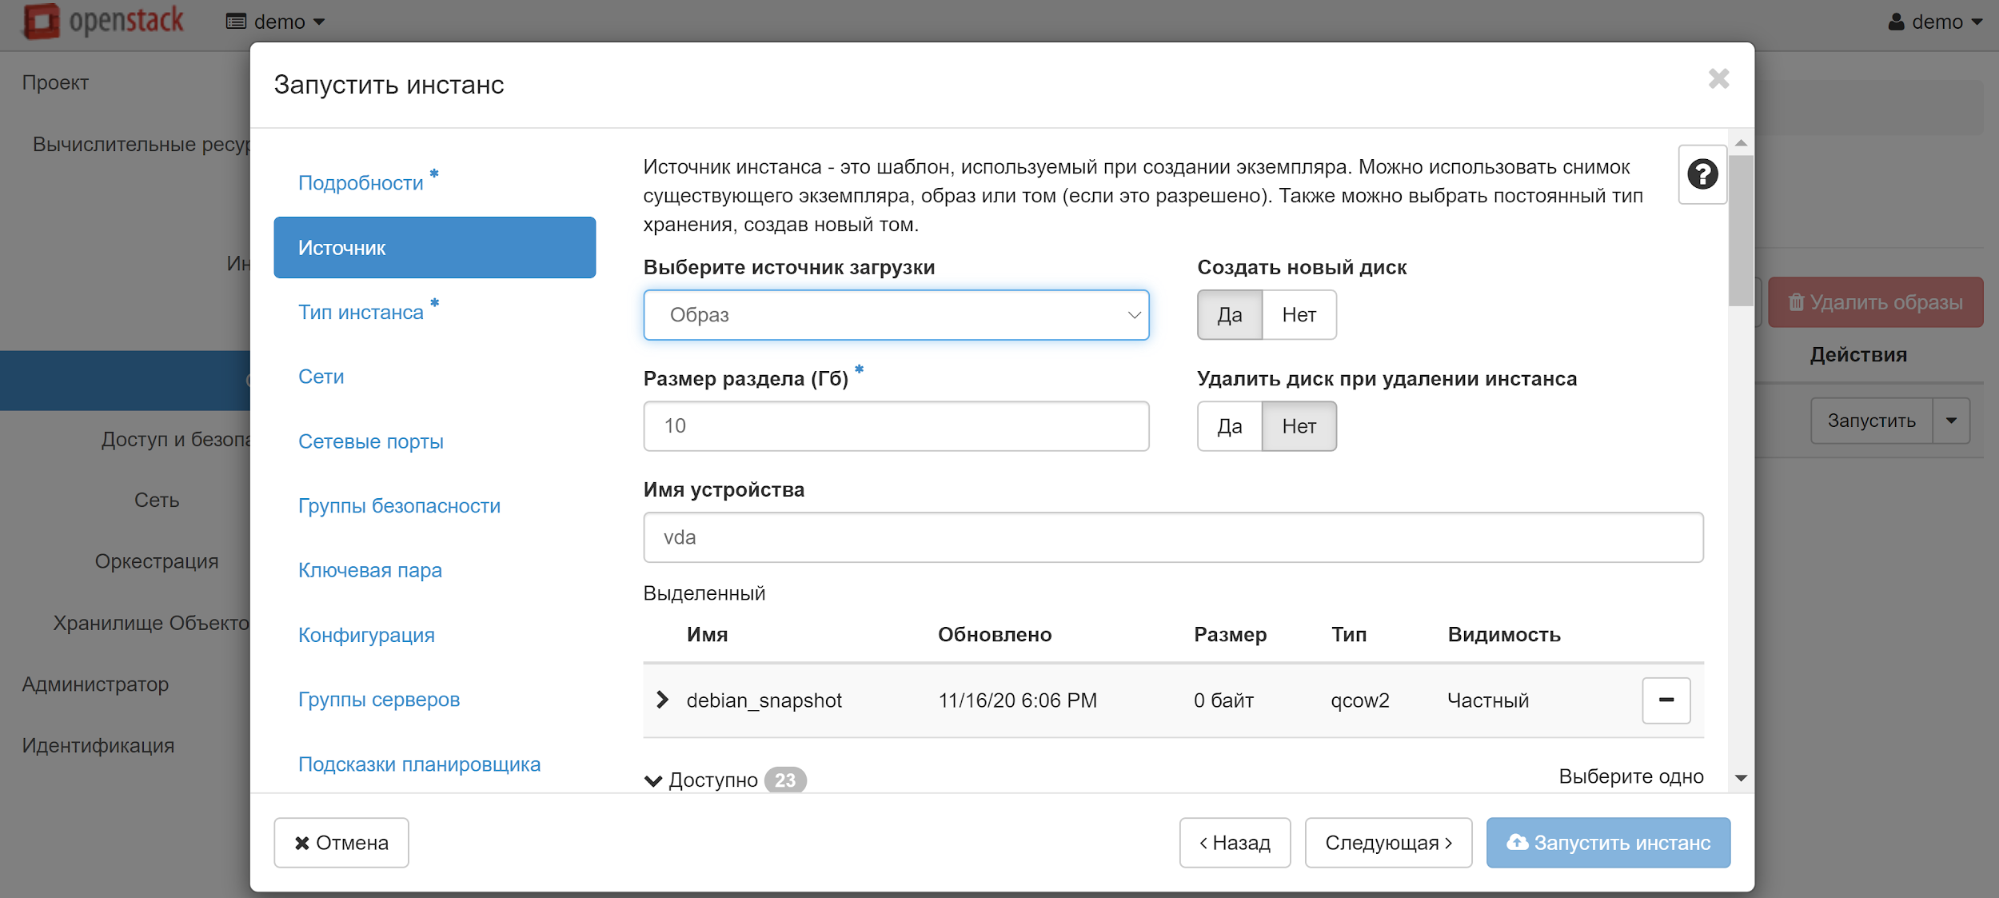Open the demo user menu

(1935, 22)
